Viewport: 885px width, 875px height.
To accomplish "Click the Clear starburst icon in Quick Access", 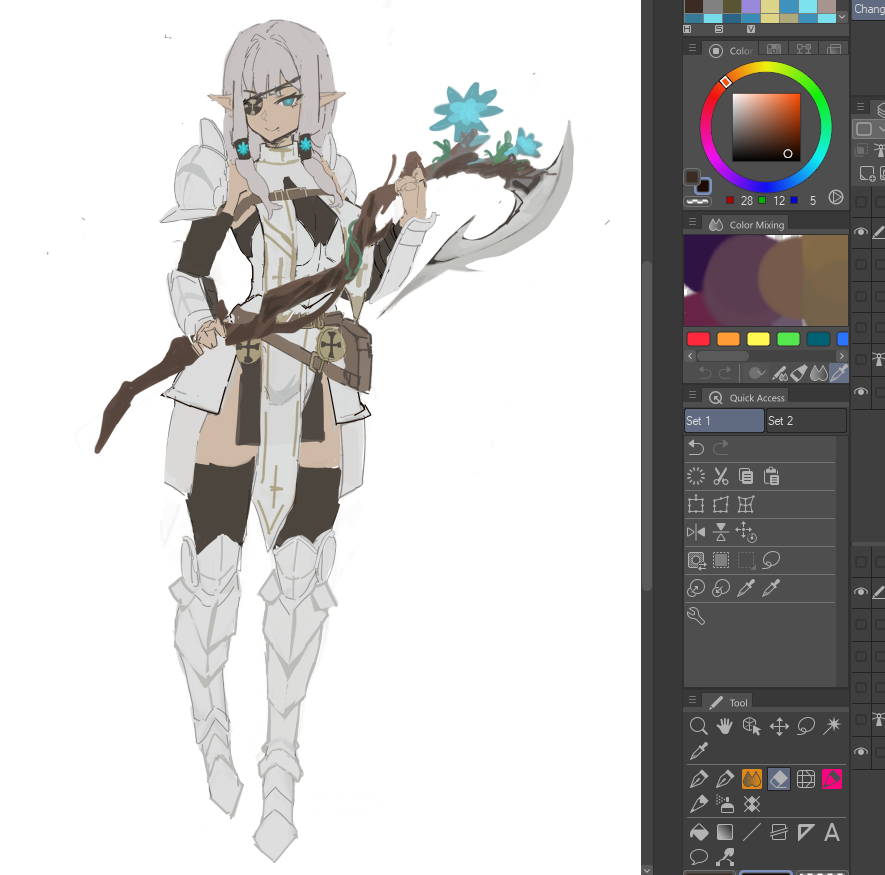I will [696, 476].
